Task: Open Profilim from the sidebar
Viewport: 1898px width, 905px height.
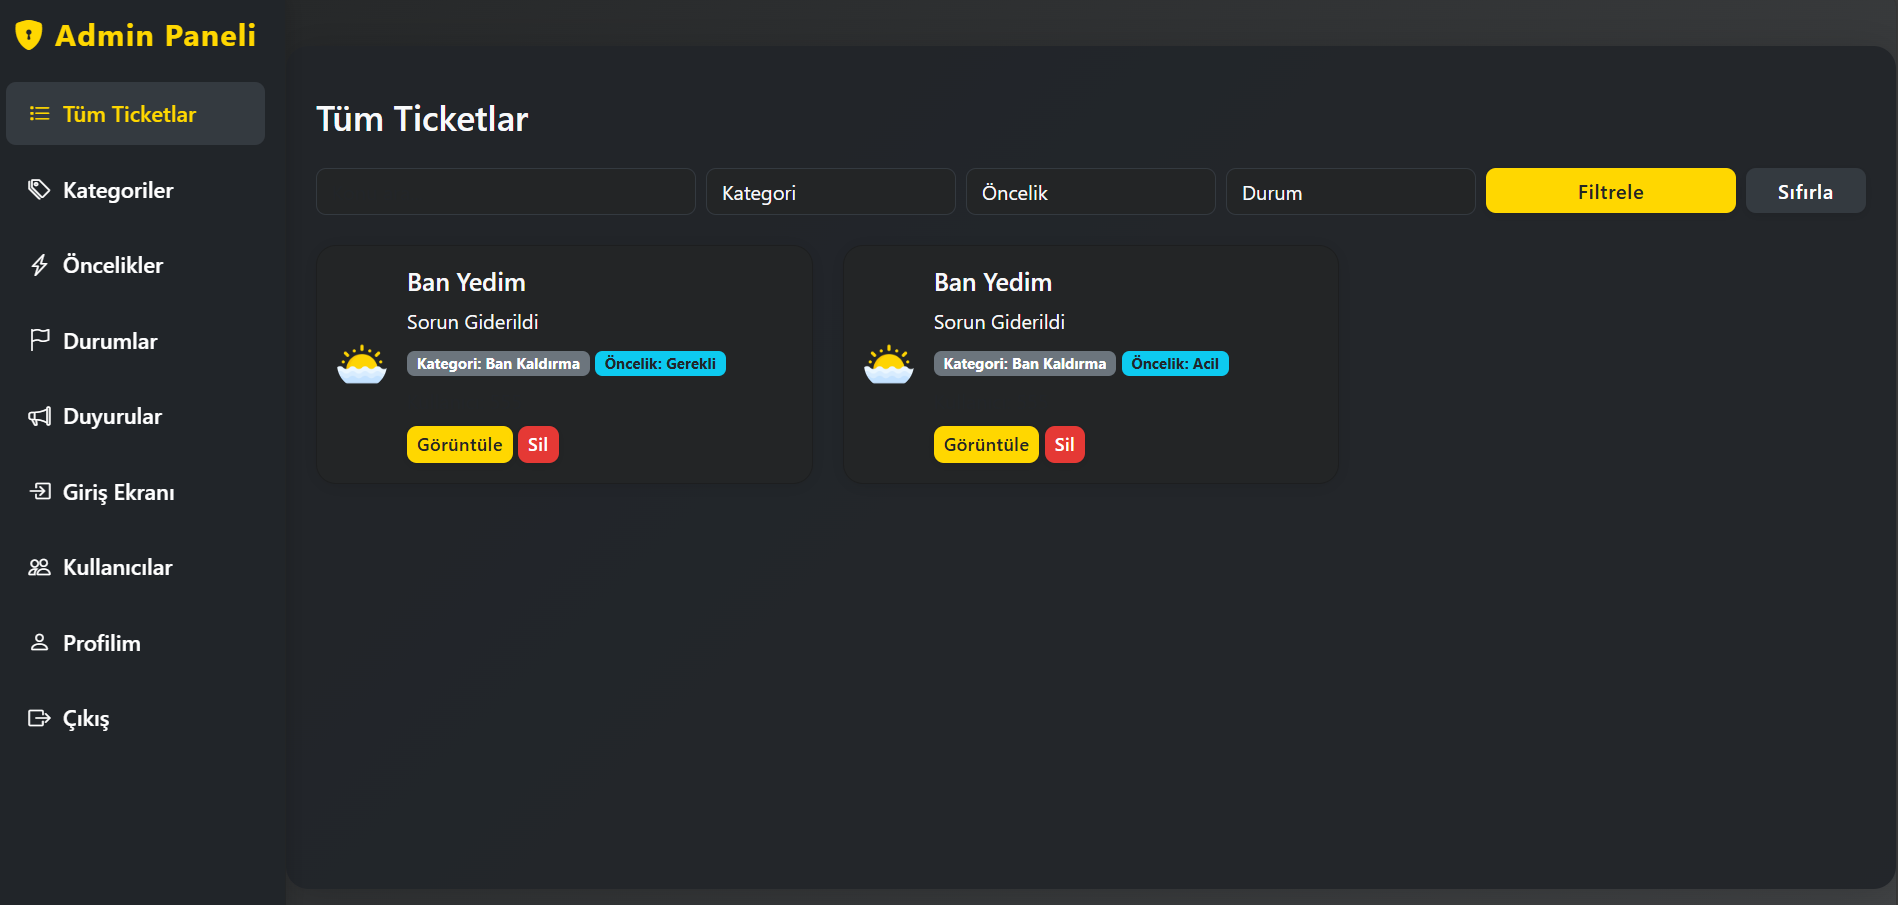Action: pyautogui.click(x=135, y=643)
